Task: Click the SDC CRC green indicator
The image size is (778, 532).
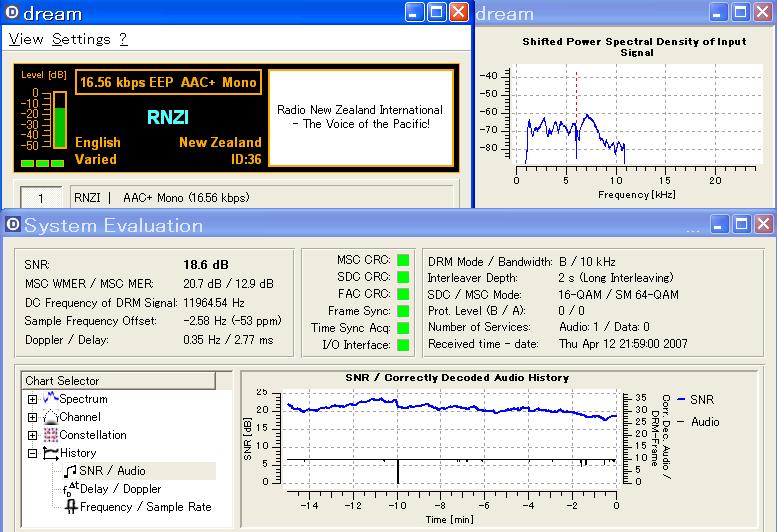Action: tap(403, 277)
